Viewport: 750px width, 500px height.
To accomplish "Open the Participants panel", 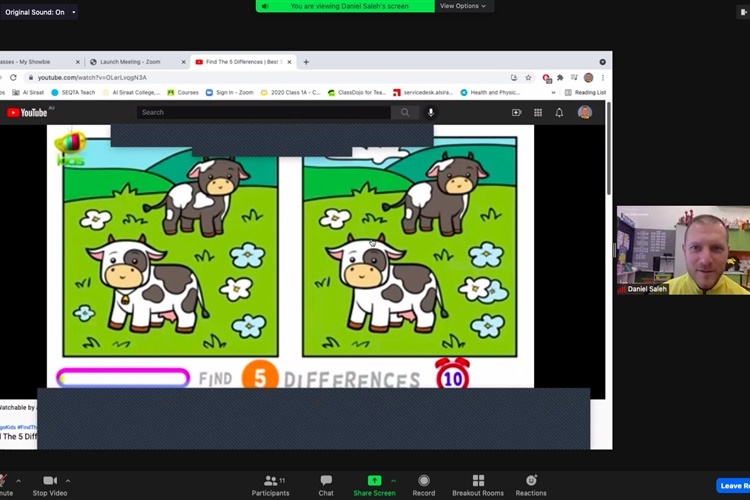I will 271,485.
